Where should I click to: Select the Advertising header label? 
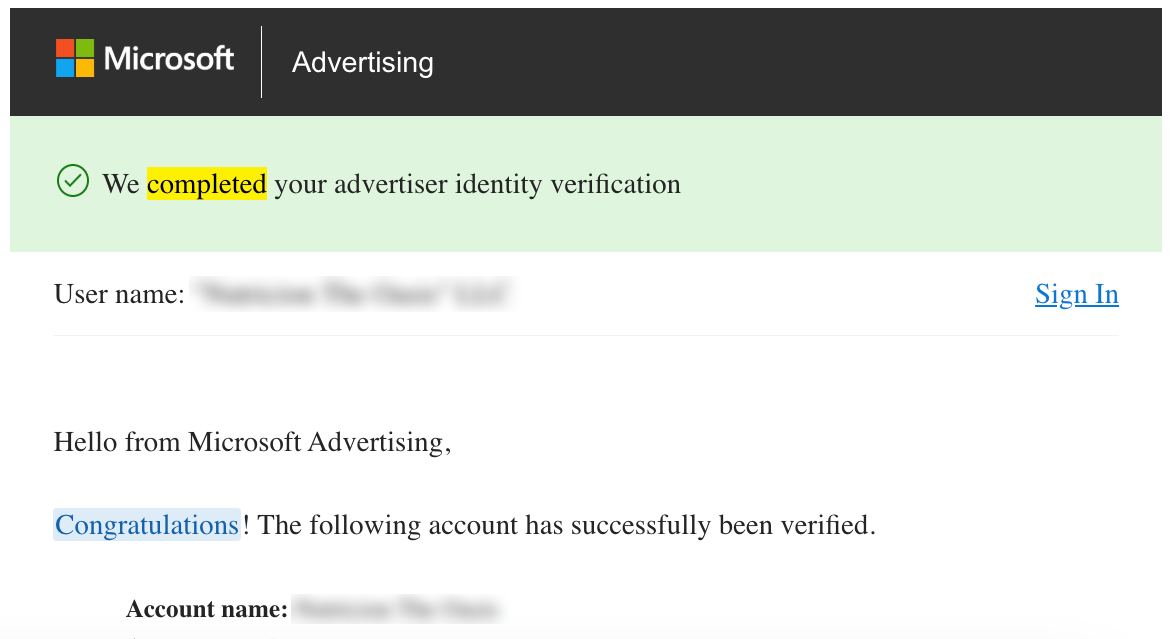[x=362, y=63]
